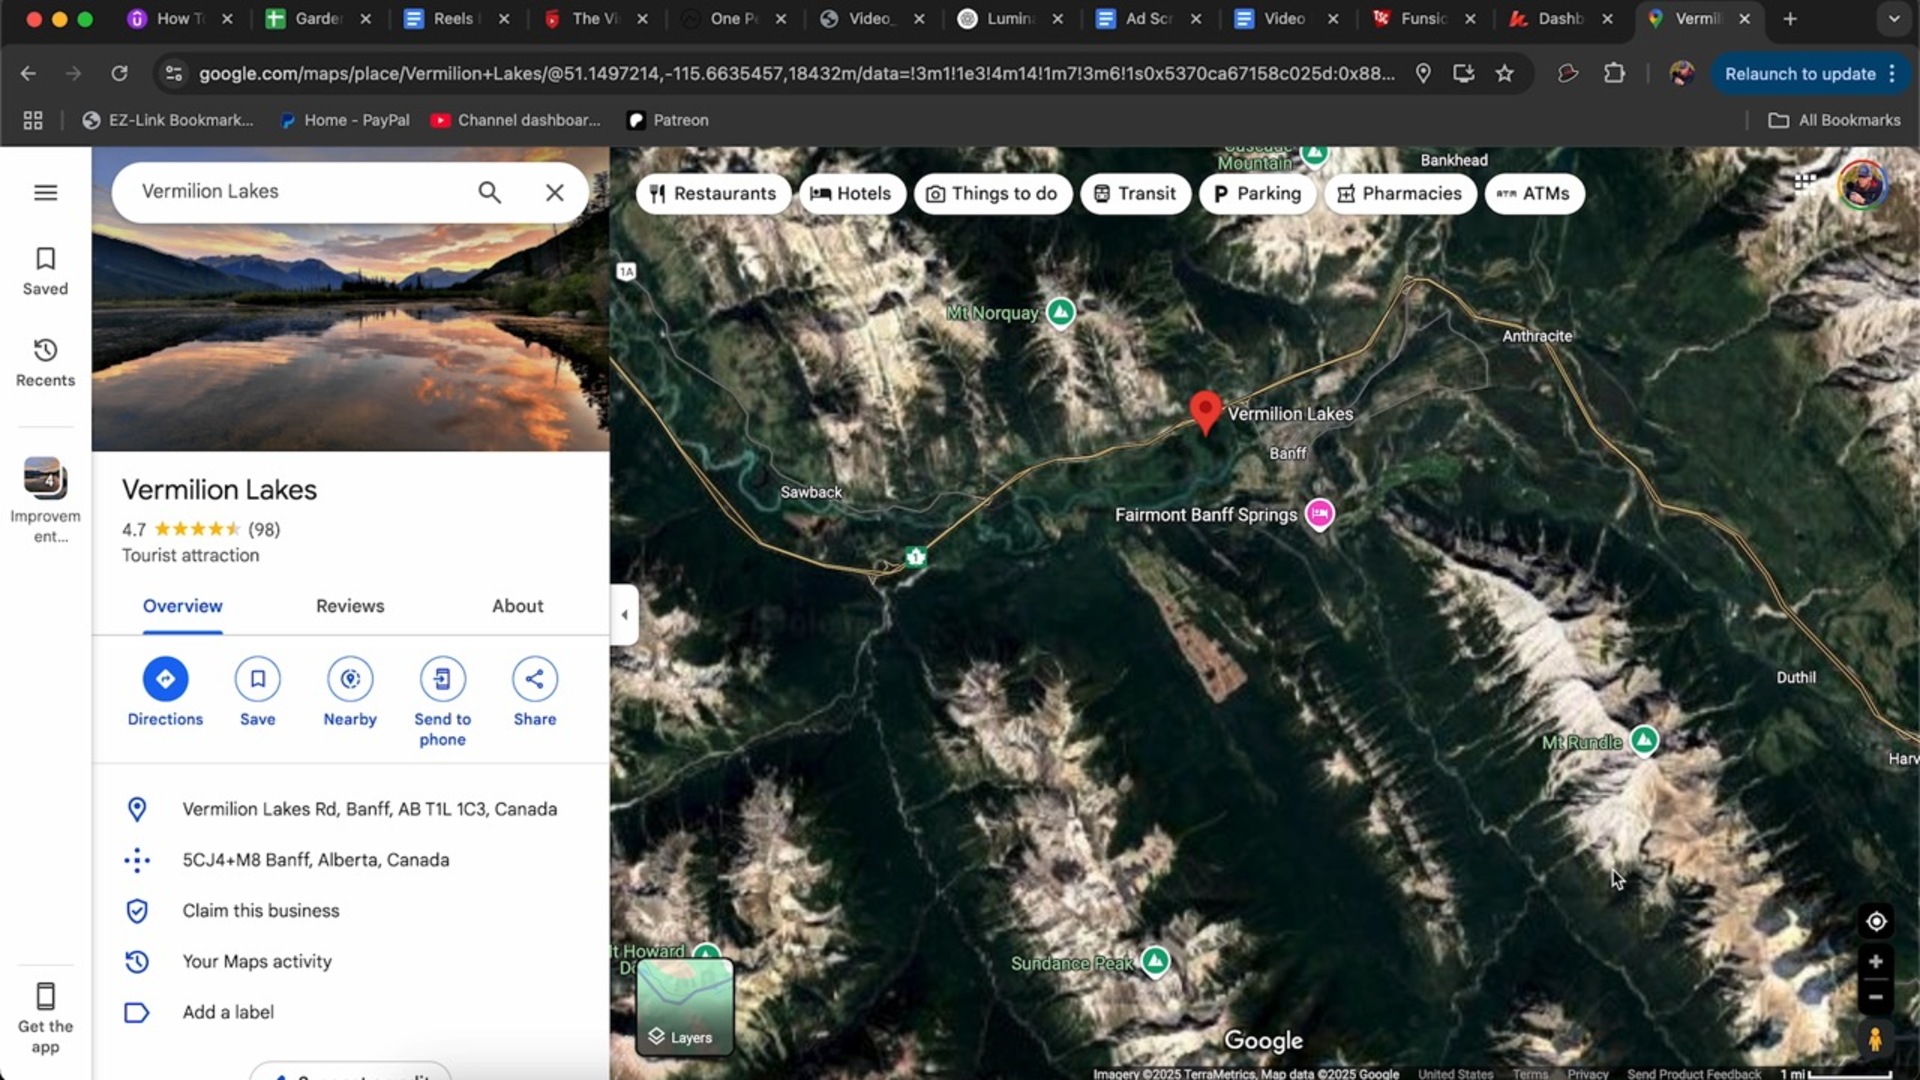Open the Chrome extensions puzzle icon
Screen dimensions: 1920x1080
click(1614, 73)
